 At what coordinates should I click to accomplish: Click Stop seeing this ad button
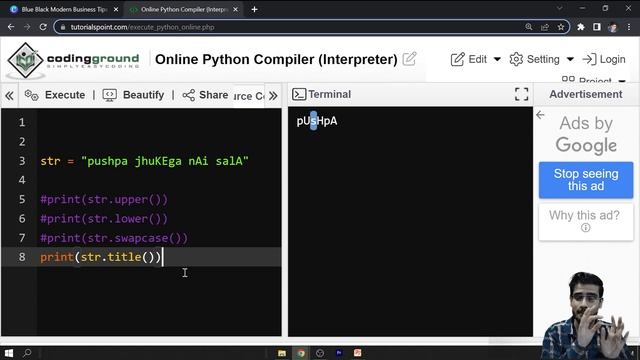click(586, 180)
